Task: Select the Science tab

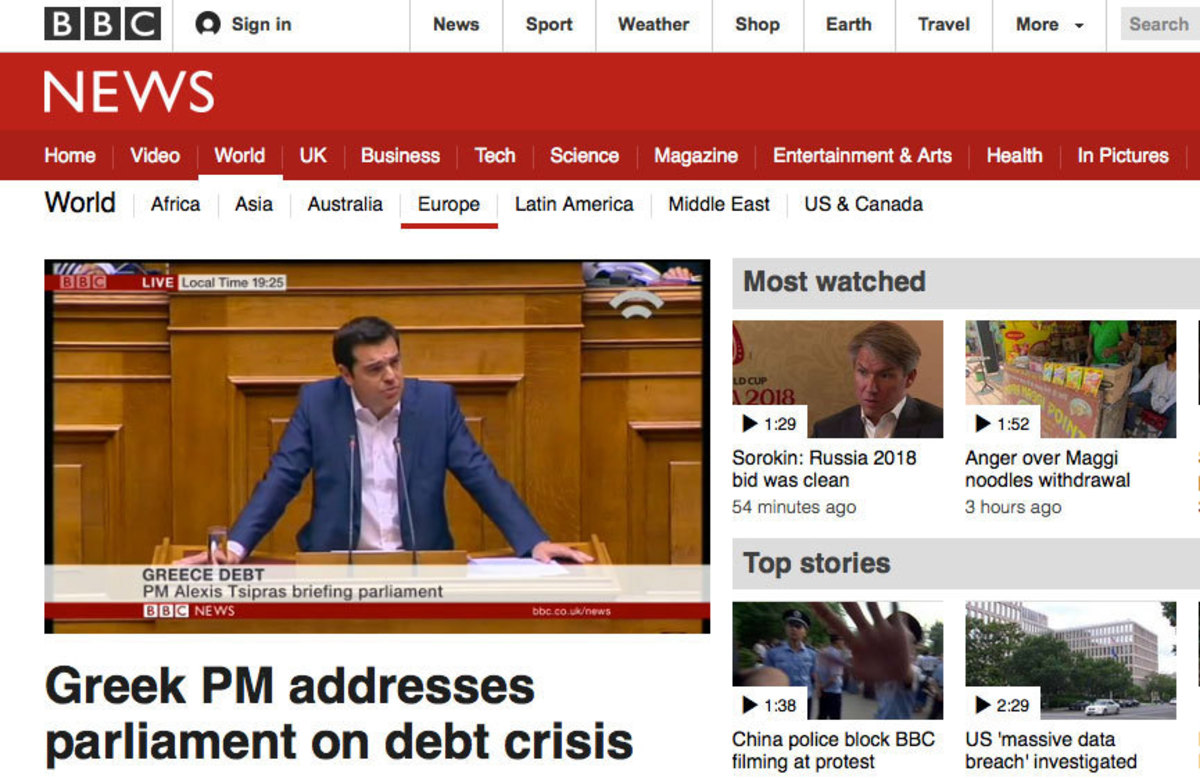Action: pyautogui.click(x=584, y=156)
